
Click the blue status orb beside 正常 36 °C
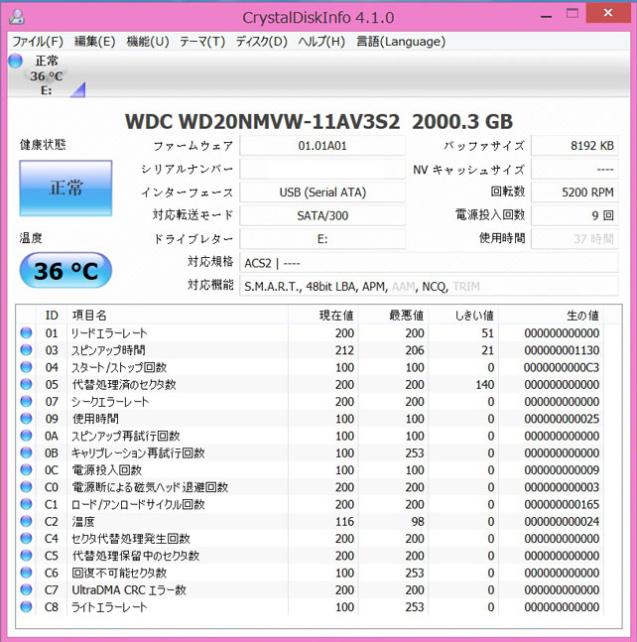click(16, 61)
